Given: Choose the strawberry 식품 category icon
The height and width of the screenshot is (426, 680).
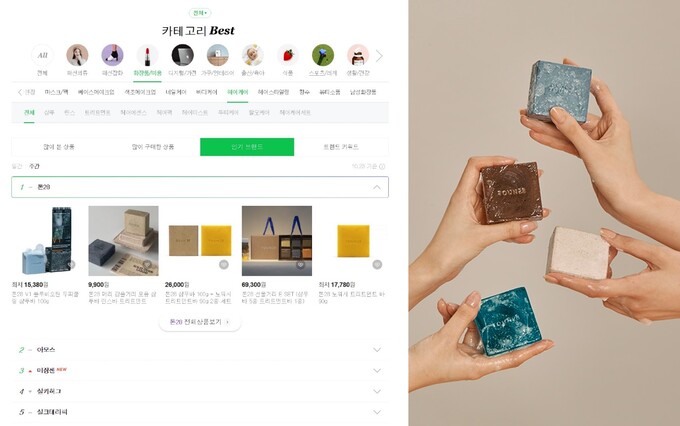Looking at the screenshot, I should coord(288,56).
